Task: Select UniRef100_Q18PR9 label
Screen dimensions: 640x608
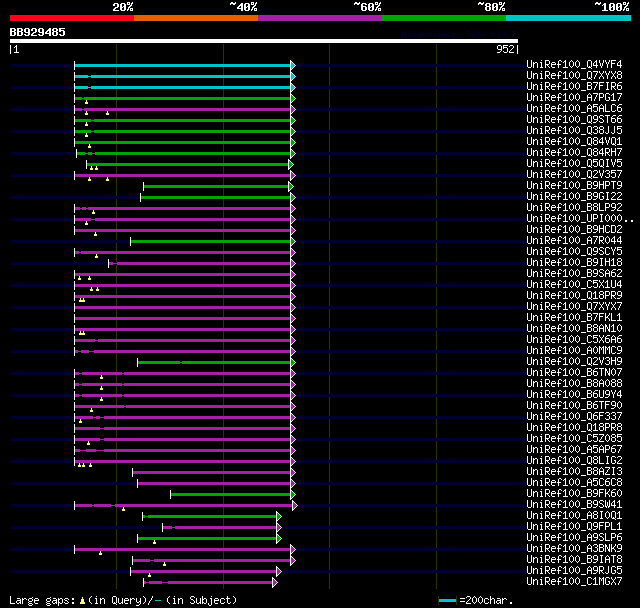Action: click(574, 296)
